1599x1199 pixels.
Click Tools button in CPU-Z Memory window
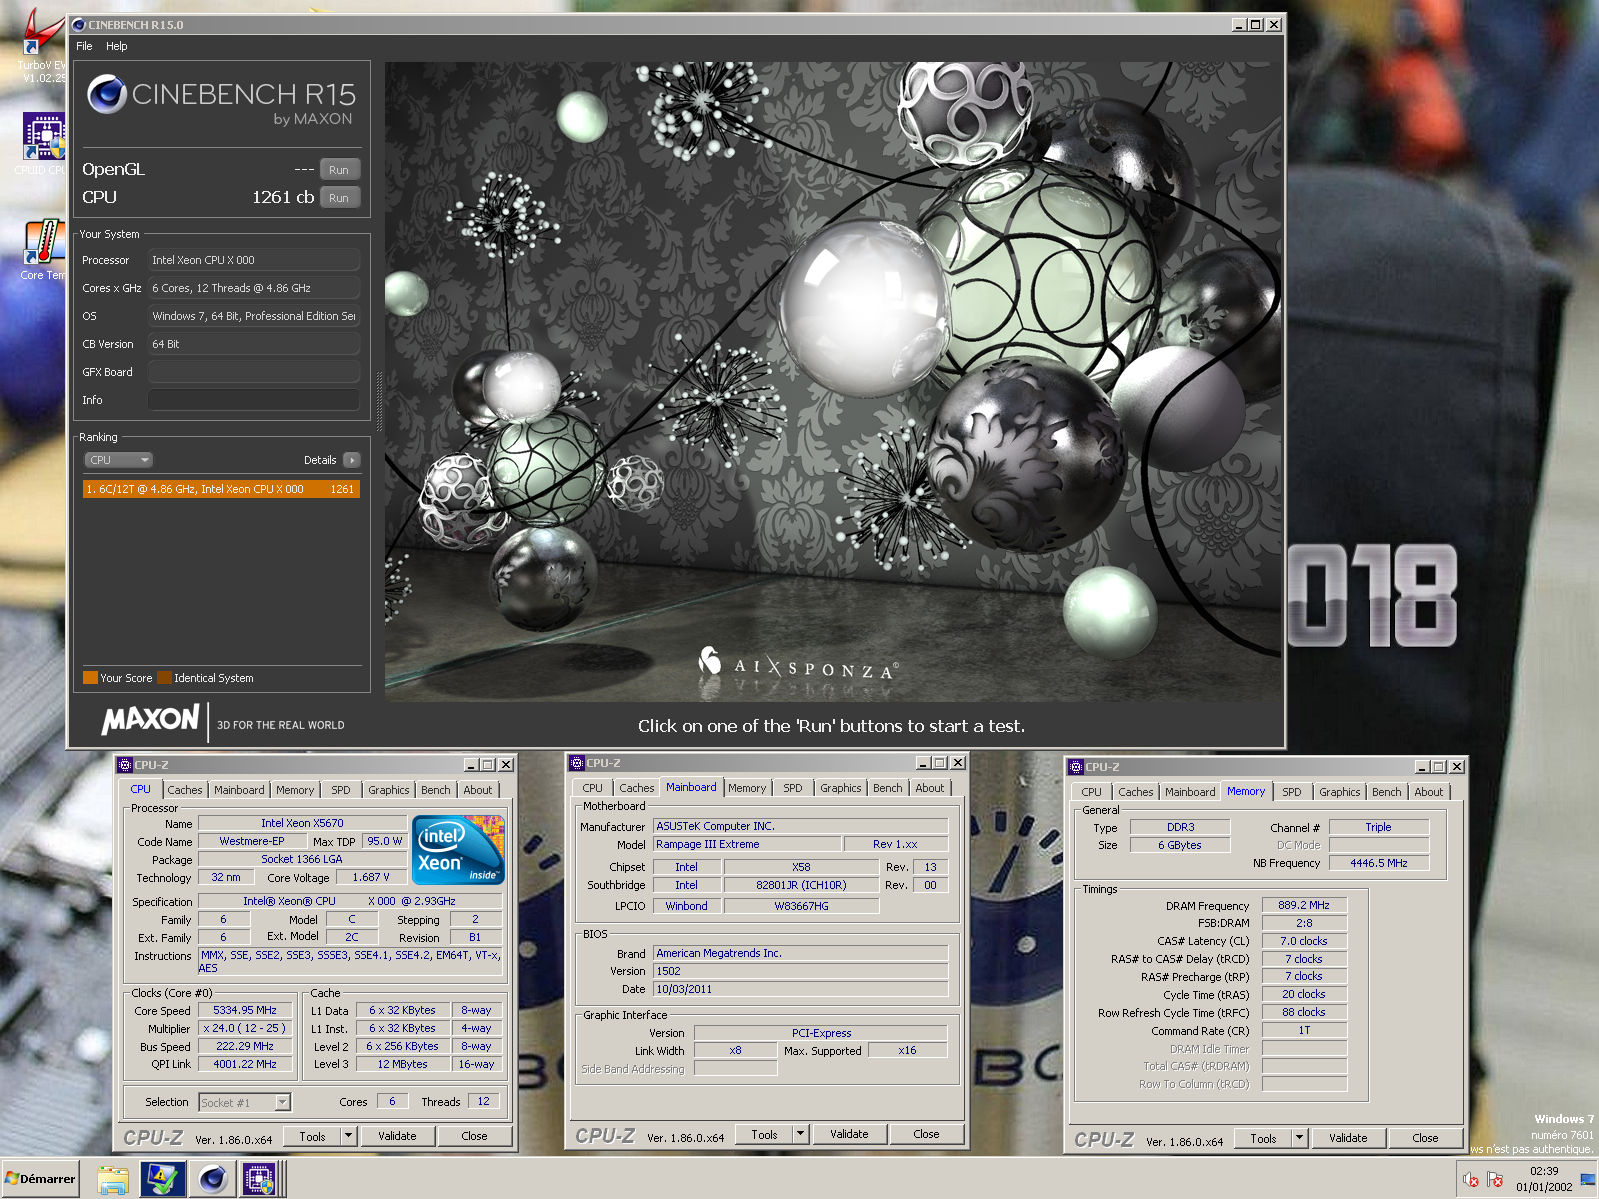tap(1263, 1138)
